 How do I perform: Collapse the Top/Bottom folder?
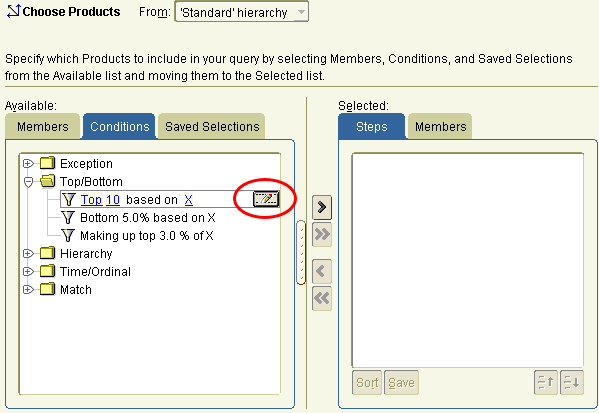(28, 181)
